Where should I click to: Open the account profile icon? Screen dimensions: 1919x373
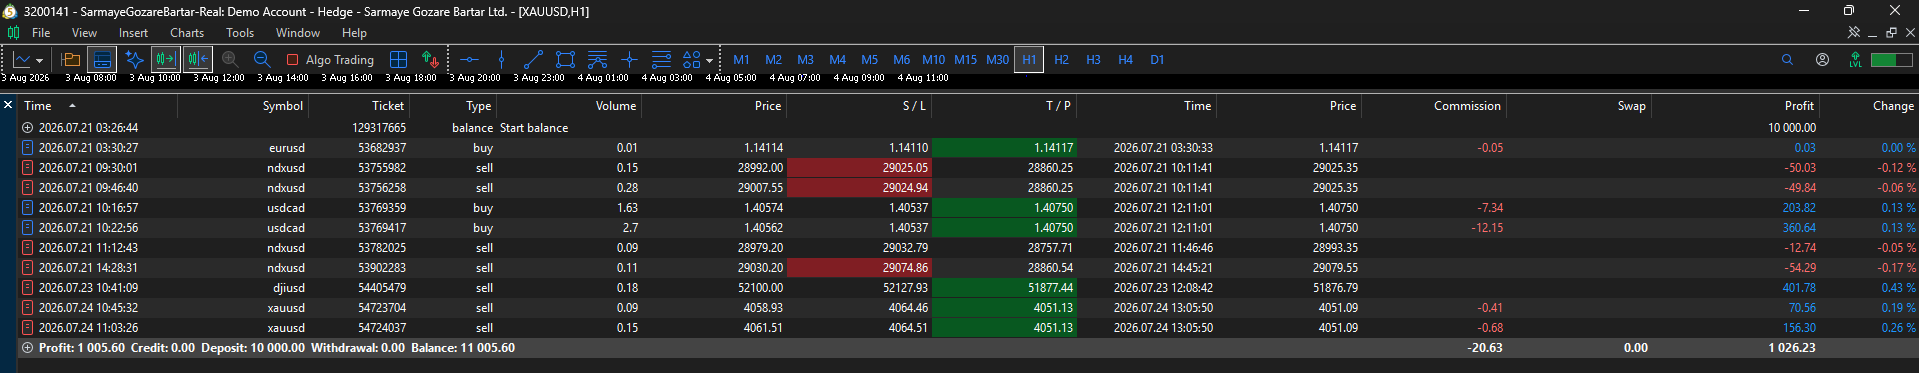tap(1822, 60)
